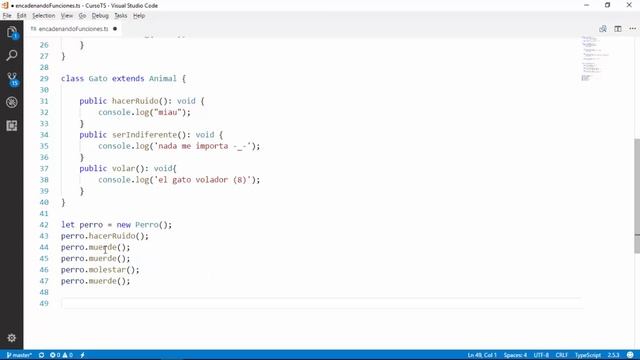Open the Go menu
This screenshot has height=360, width=640.
pyautogui.click(x=82, y=16)
